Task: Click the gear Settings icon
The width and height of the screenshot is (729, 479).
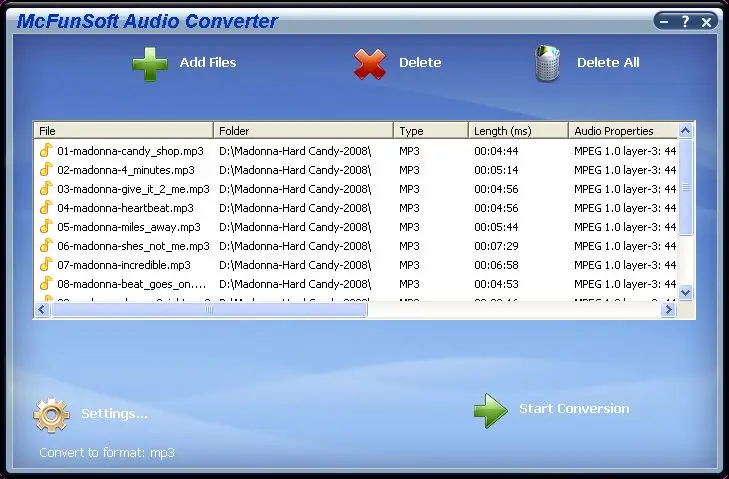Action: click(x=52, y=415)
